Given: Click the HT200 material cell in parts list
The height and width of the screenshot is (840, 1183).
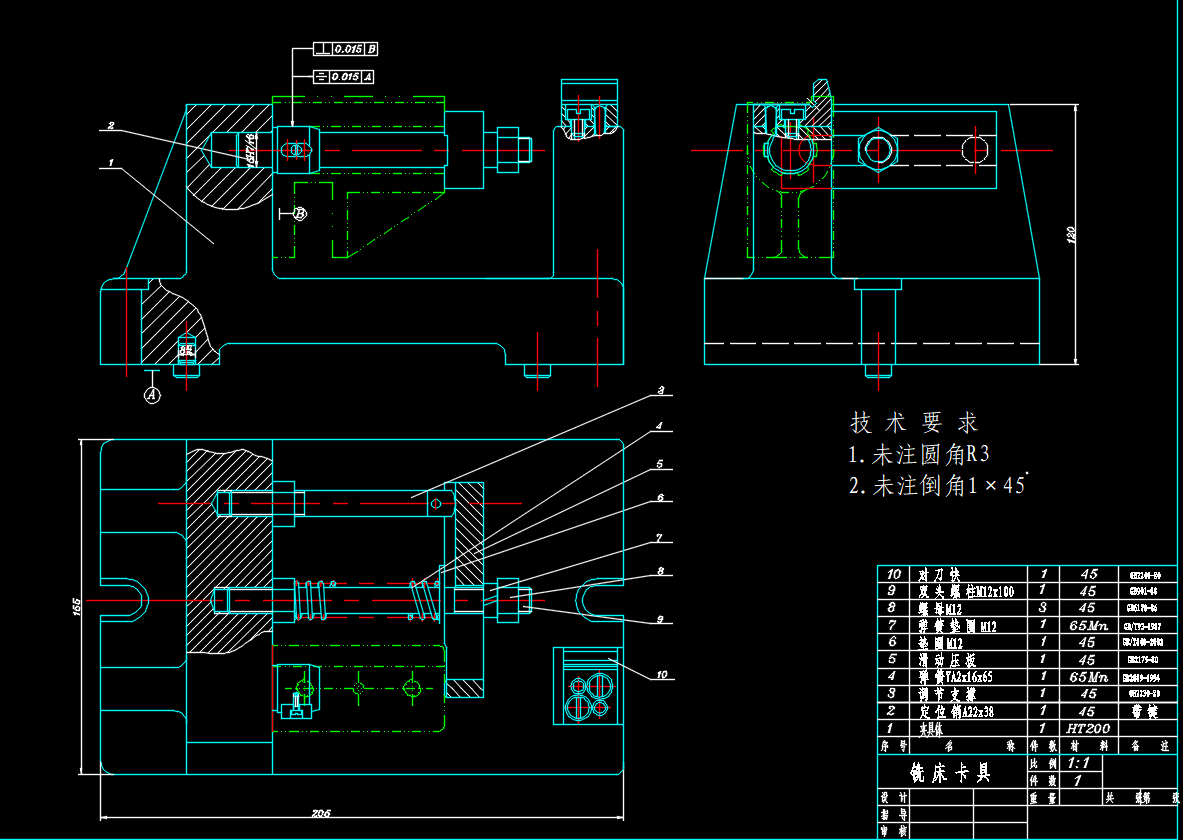Looking at the screenshot, I should coord(1089,729).
